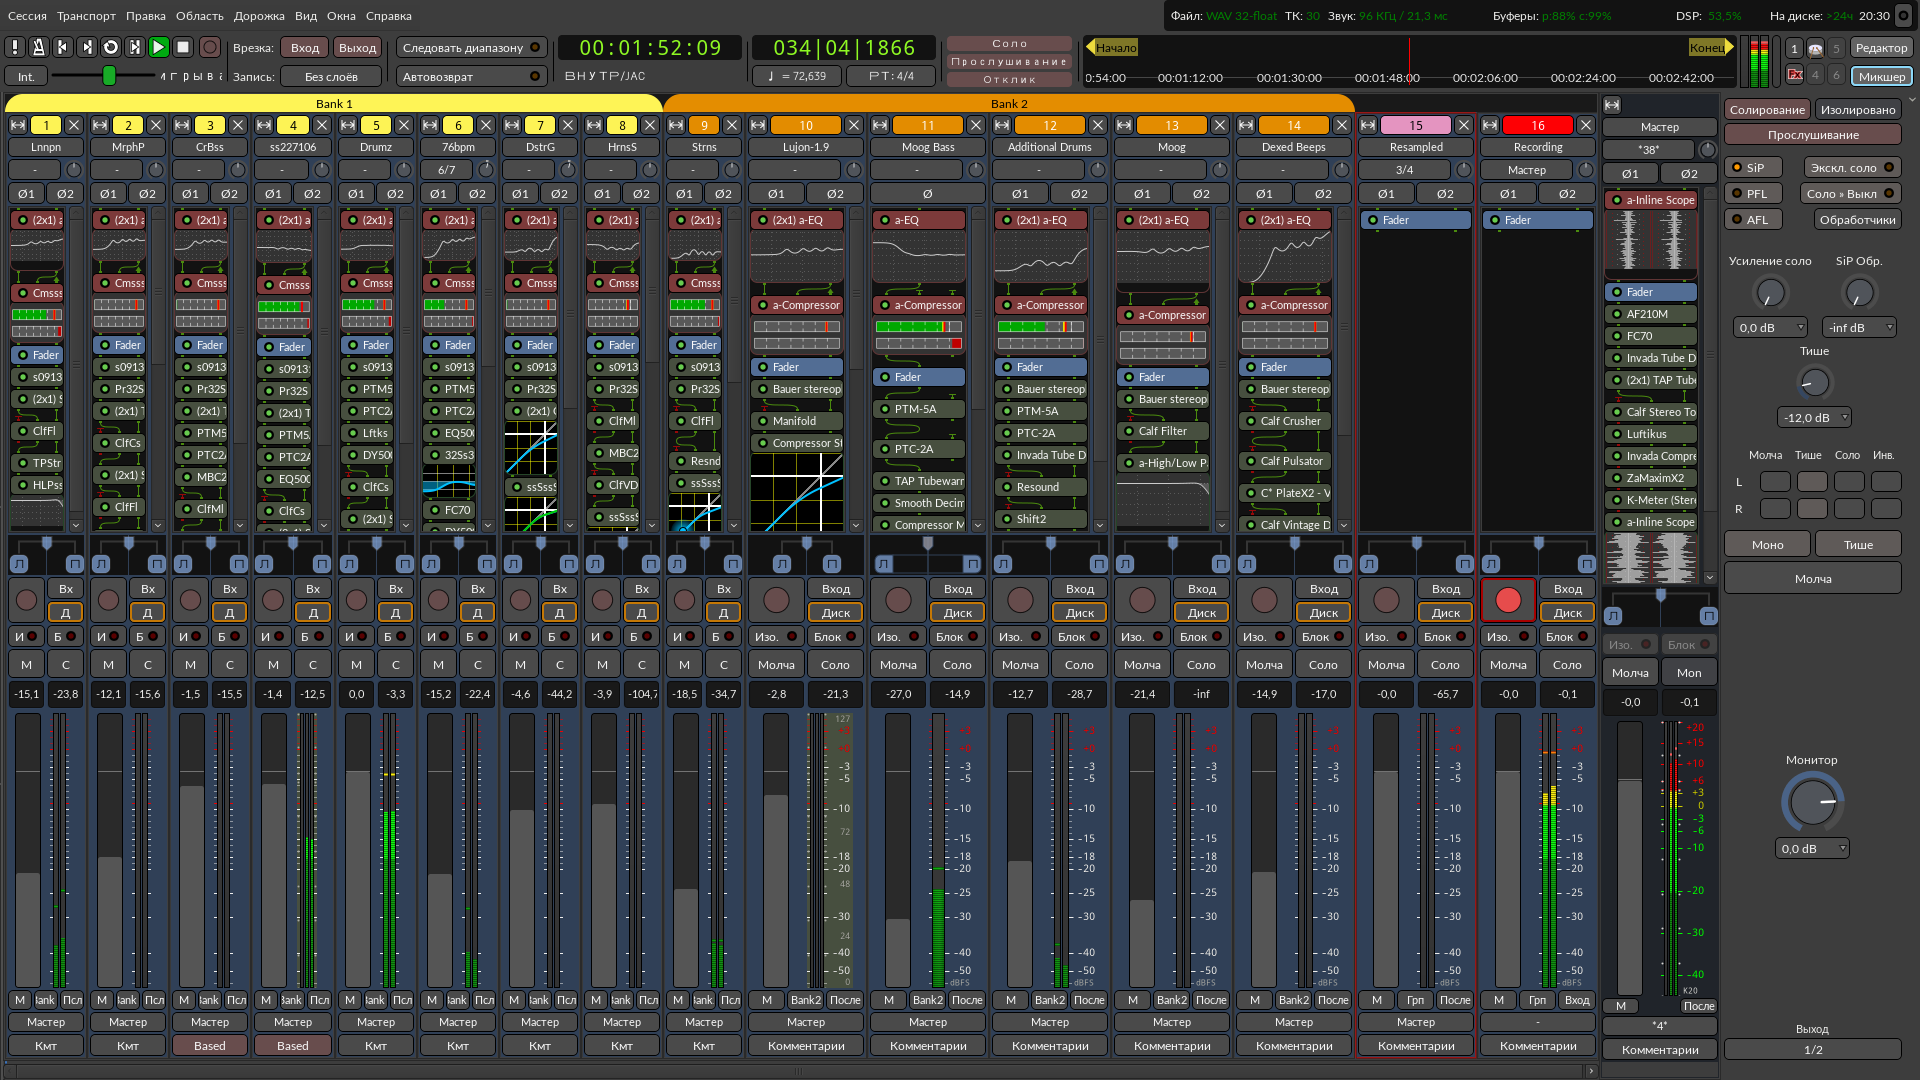1920x1080 pixels.
Task: Click the width toggle icon on master strip
Action: tap(1612, 105)
